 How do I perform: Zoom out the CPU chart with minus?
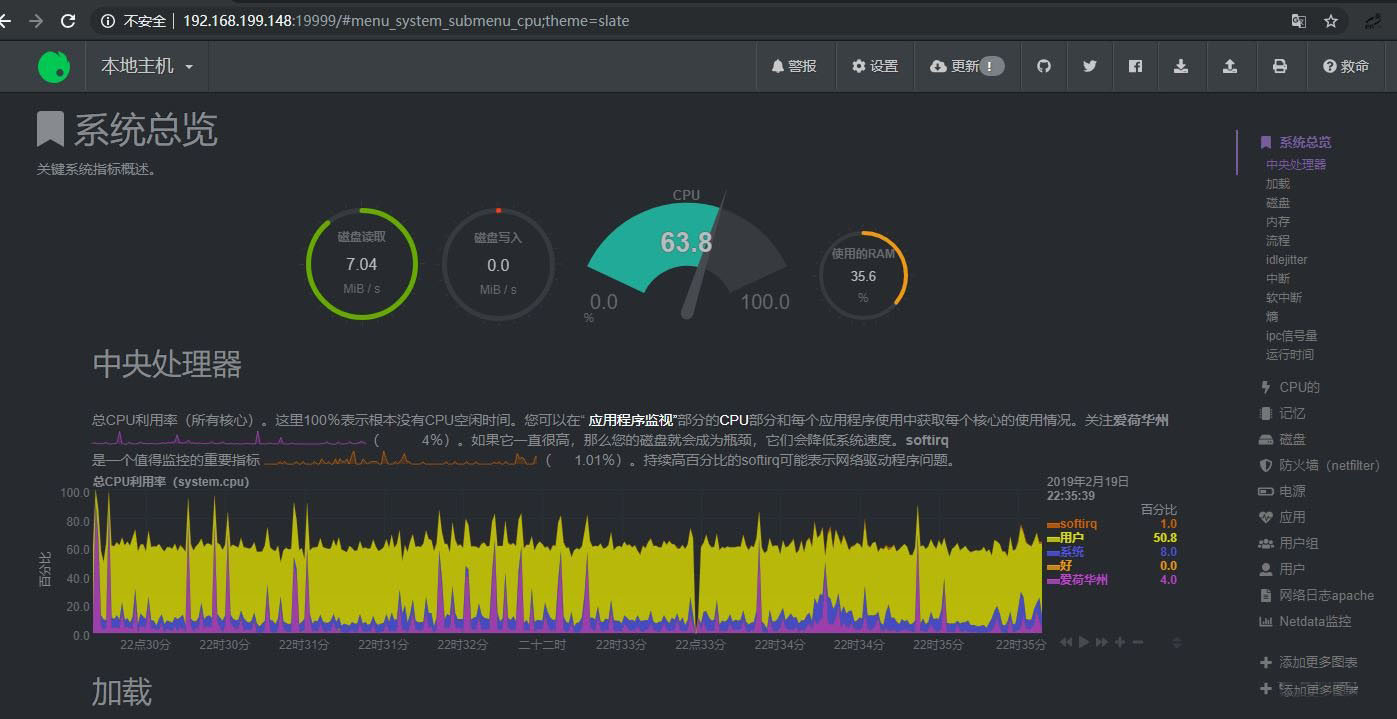[x=1138, y=642]
